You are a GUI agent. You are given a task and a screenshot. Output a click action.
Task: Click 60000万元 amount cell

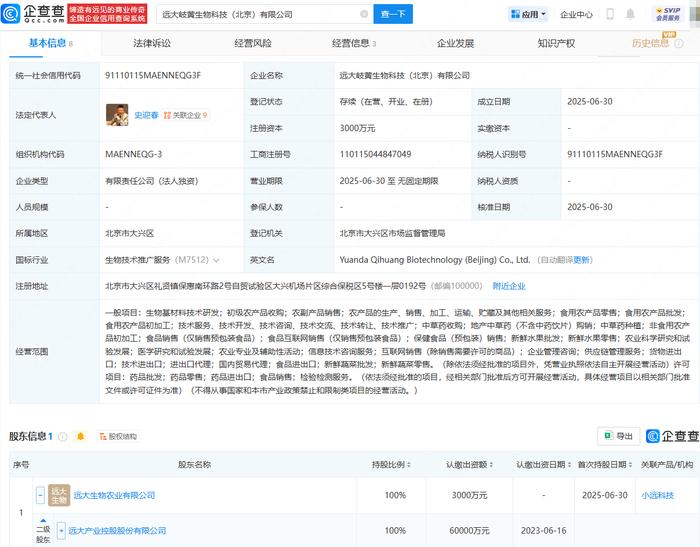469,530
